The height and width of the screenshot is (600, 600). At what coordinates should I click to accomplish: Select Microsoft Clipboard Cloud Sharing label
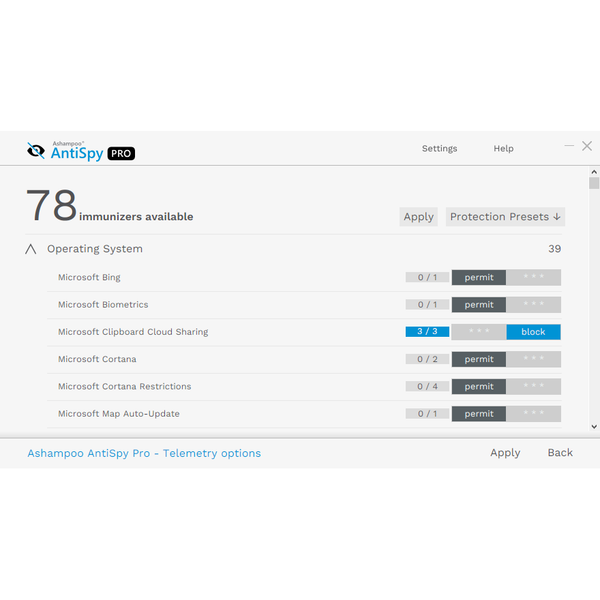click(x=133, y=332)
